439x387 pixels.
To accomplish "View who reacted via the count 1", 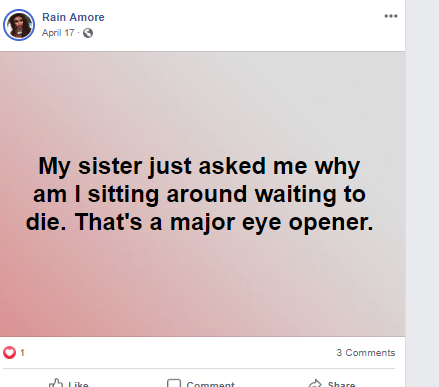I will [x=22, y=353].
